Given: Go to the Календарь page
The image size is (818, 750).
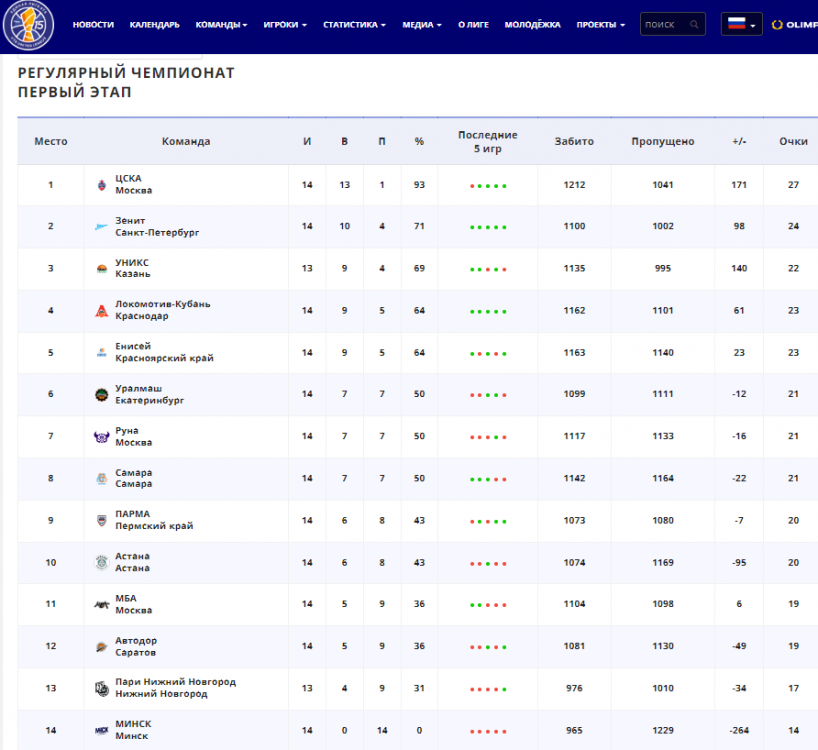Looking at the screenshot, I should click(x=154, y=25).
